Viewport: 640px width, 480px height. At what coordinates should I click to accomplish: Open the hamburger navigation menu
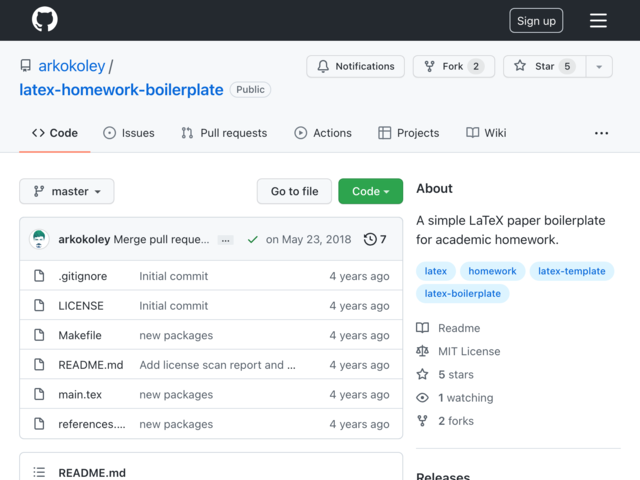click(x=598, y=20)
